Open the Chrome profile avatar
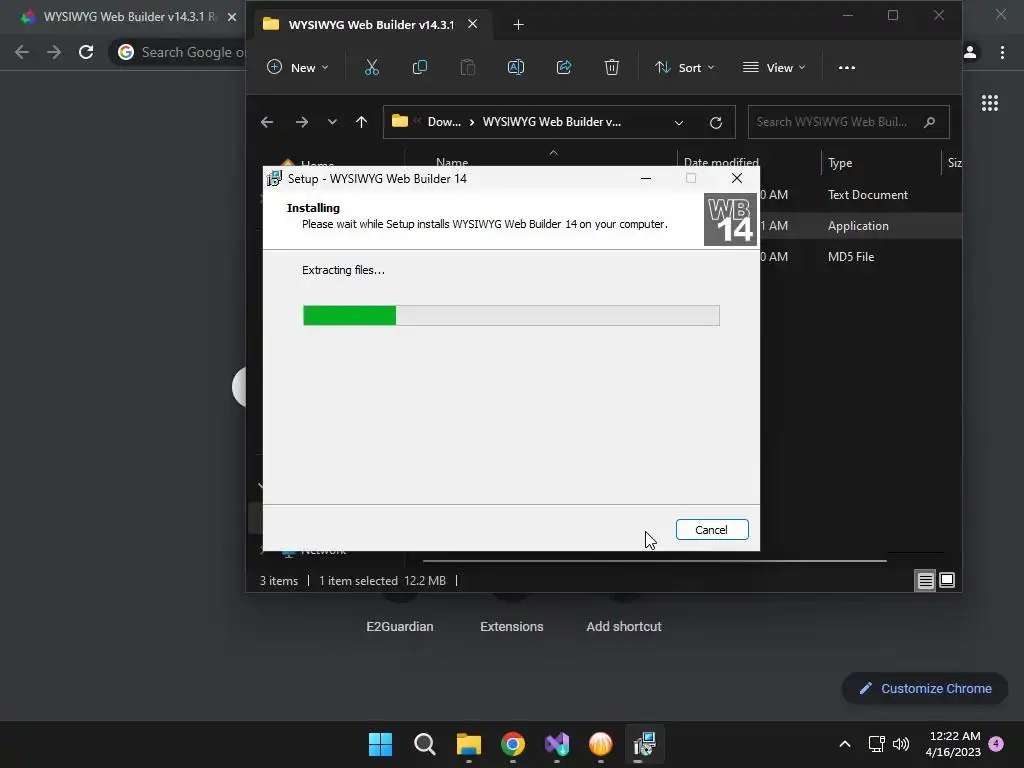 [970, 52]
